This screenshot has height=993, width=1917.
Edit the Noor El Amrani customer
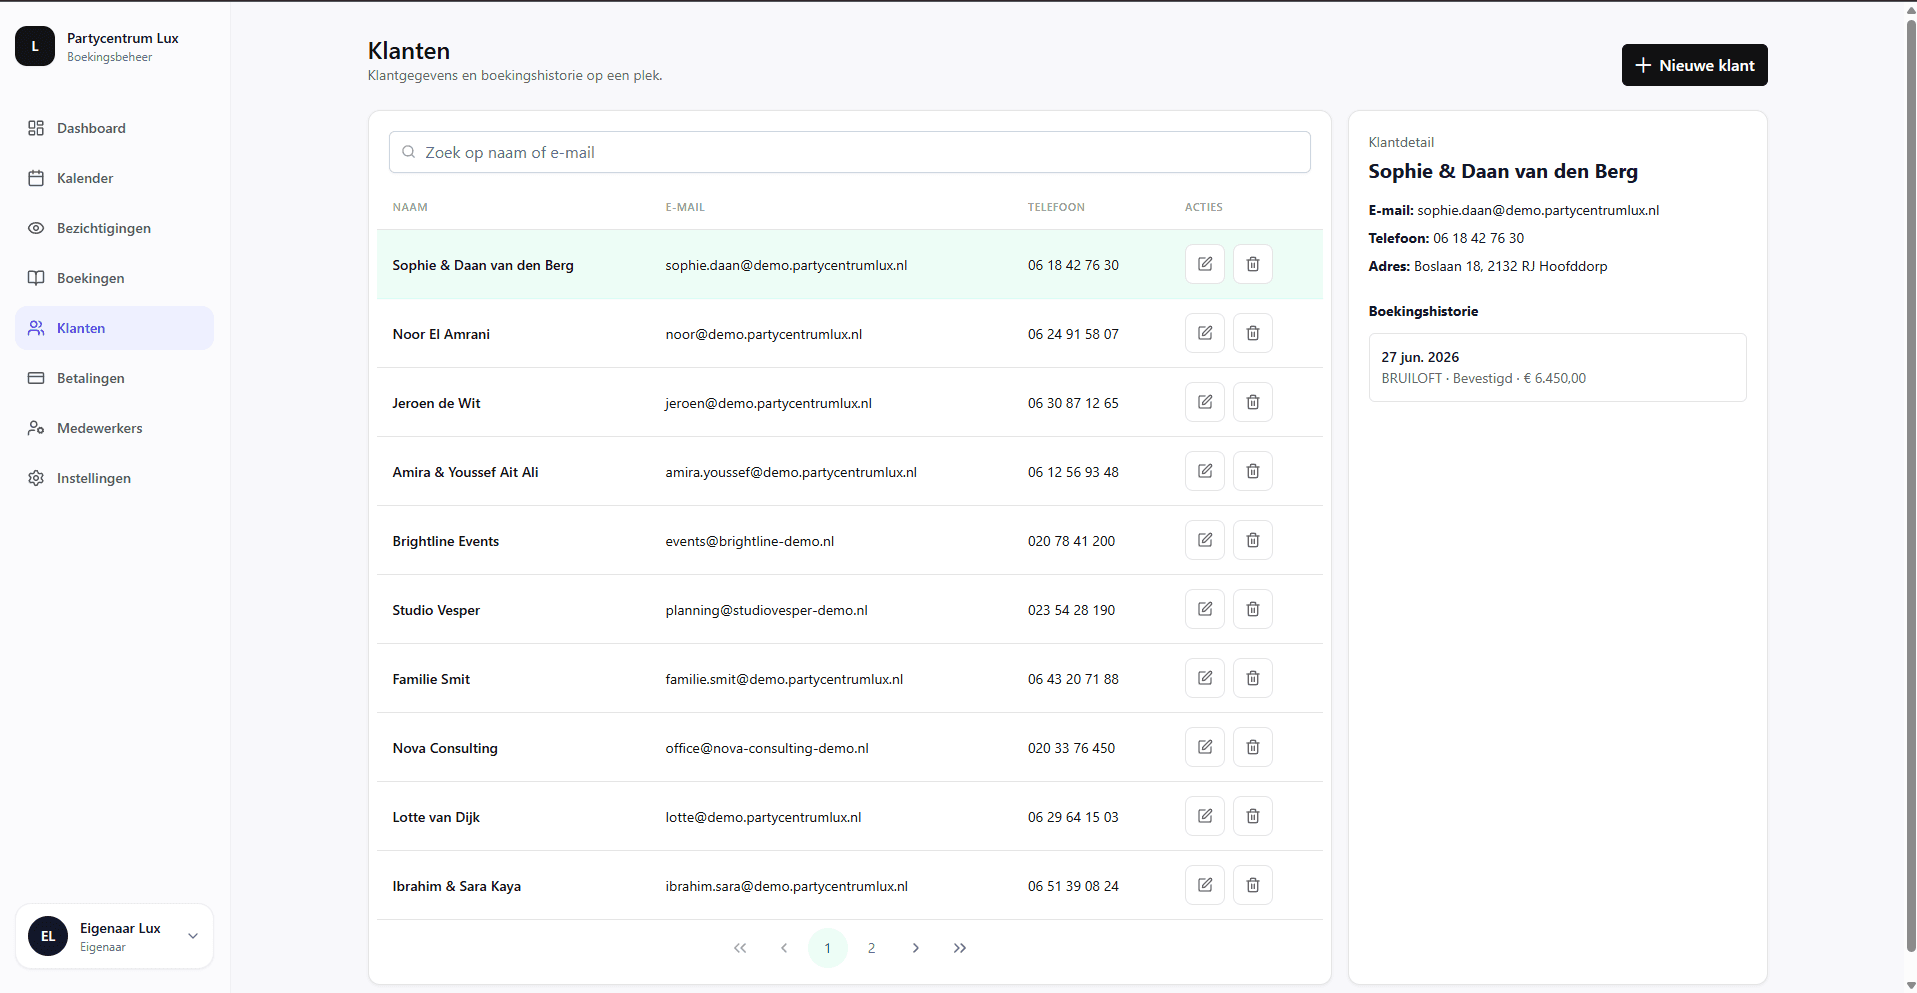tap(1204, 333)
